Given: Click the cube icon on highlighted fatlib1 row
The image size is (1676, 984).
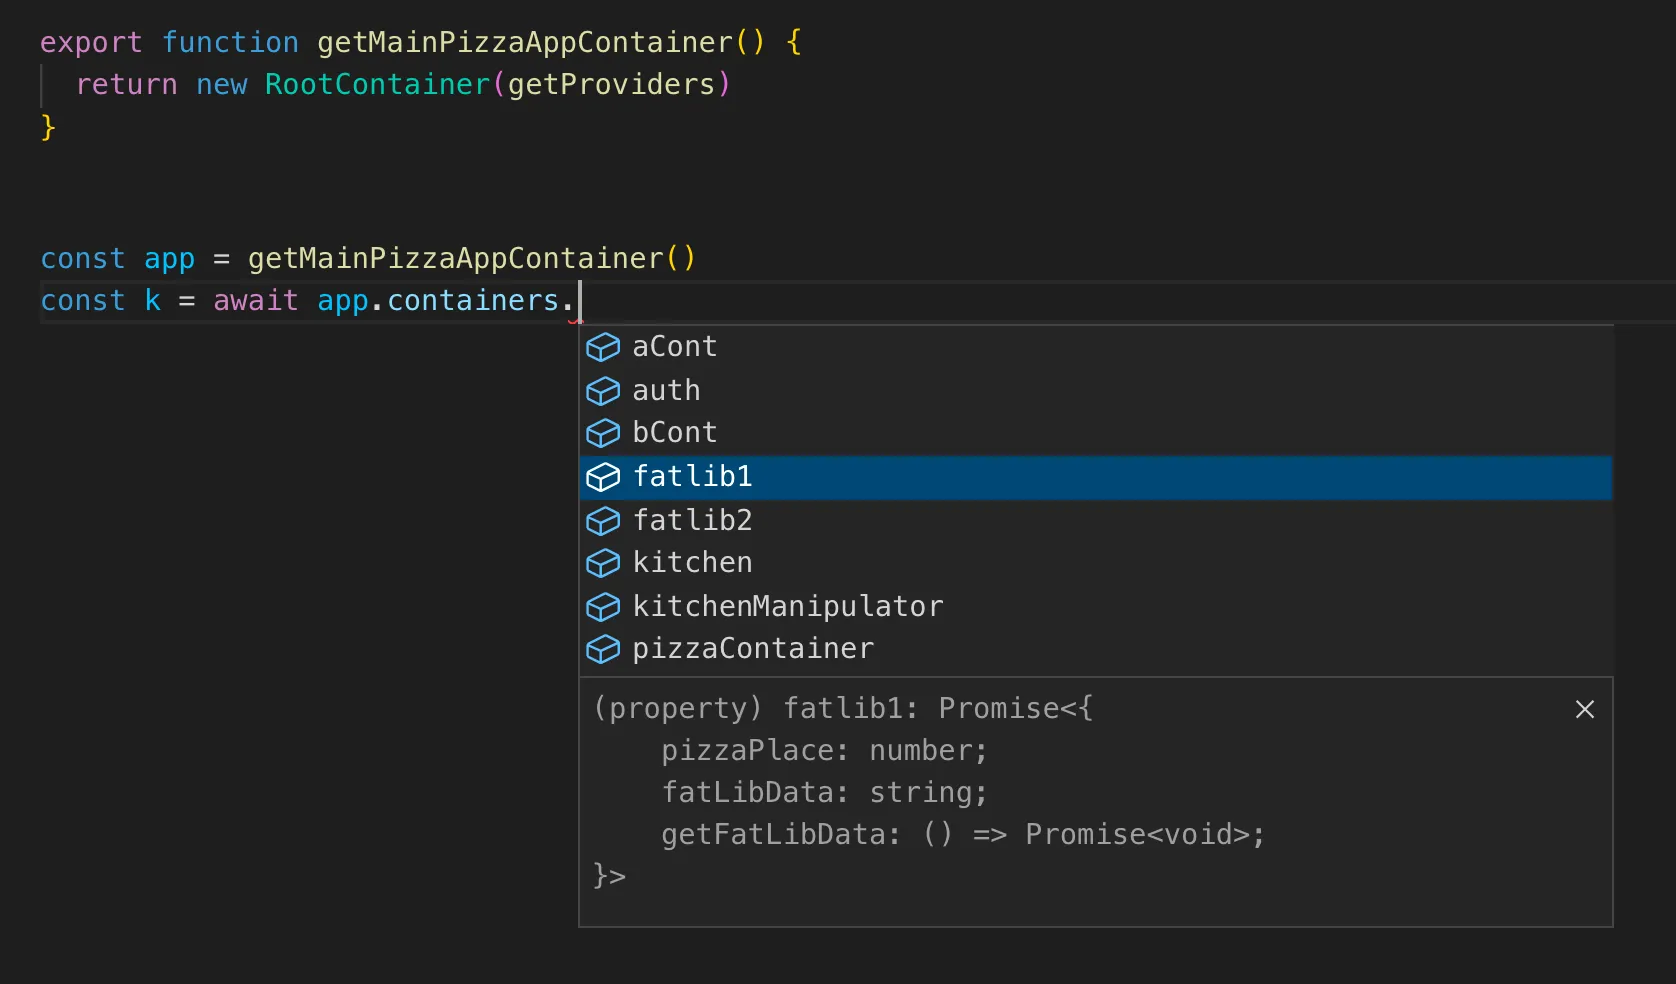Looking at the screenshot, I should click(x=603, y=477).
